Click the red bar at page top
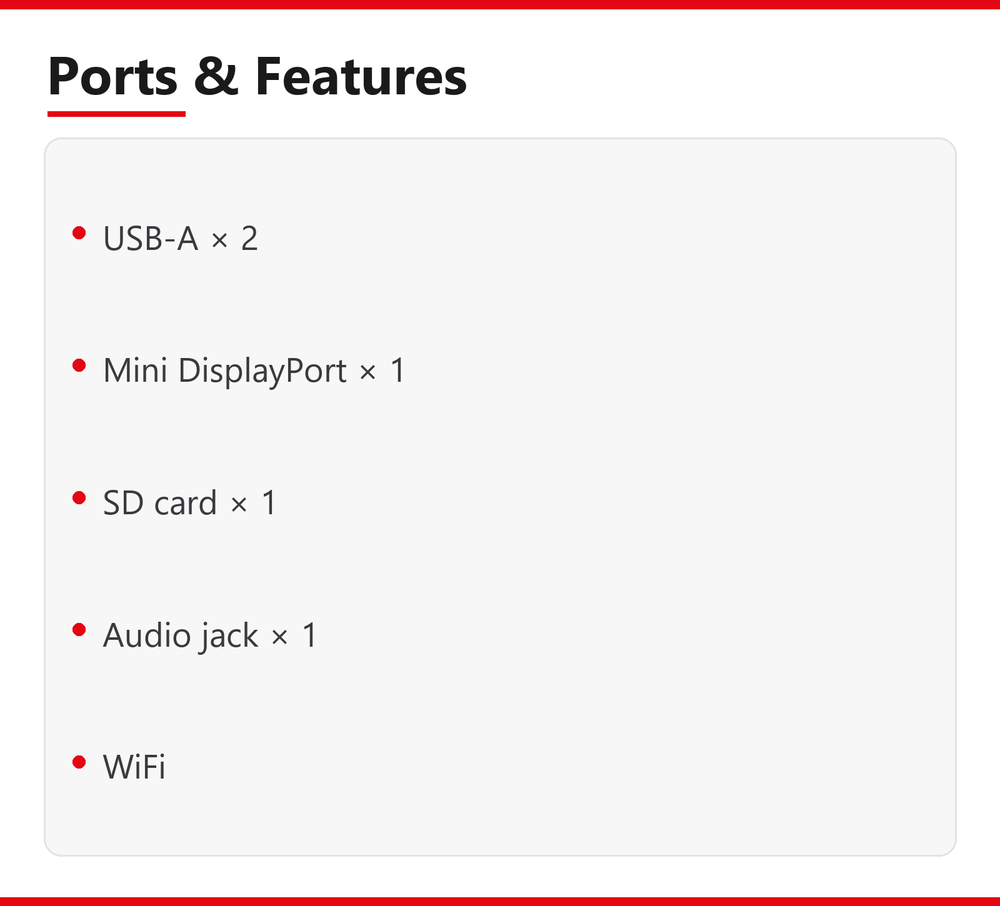Image resolution: width=1000 pixels, height=906 pixels. click(x=500, y=4)
